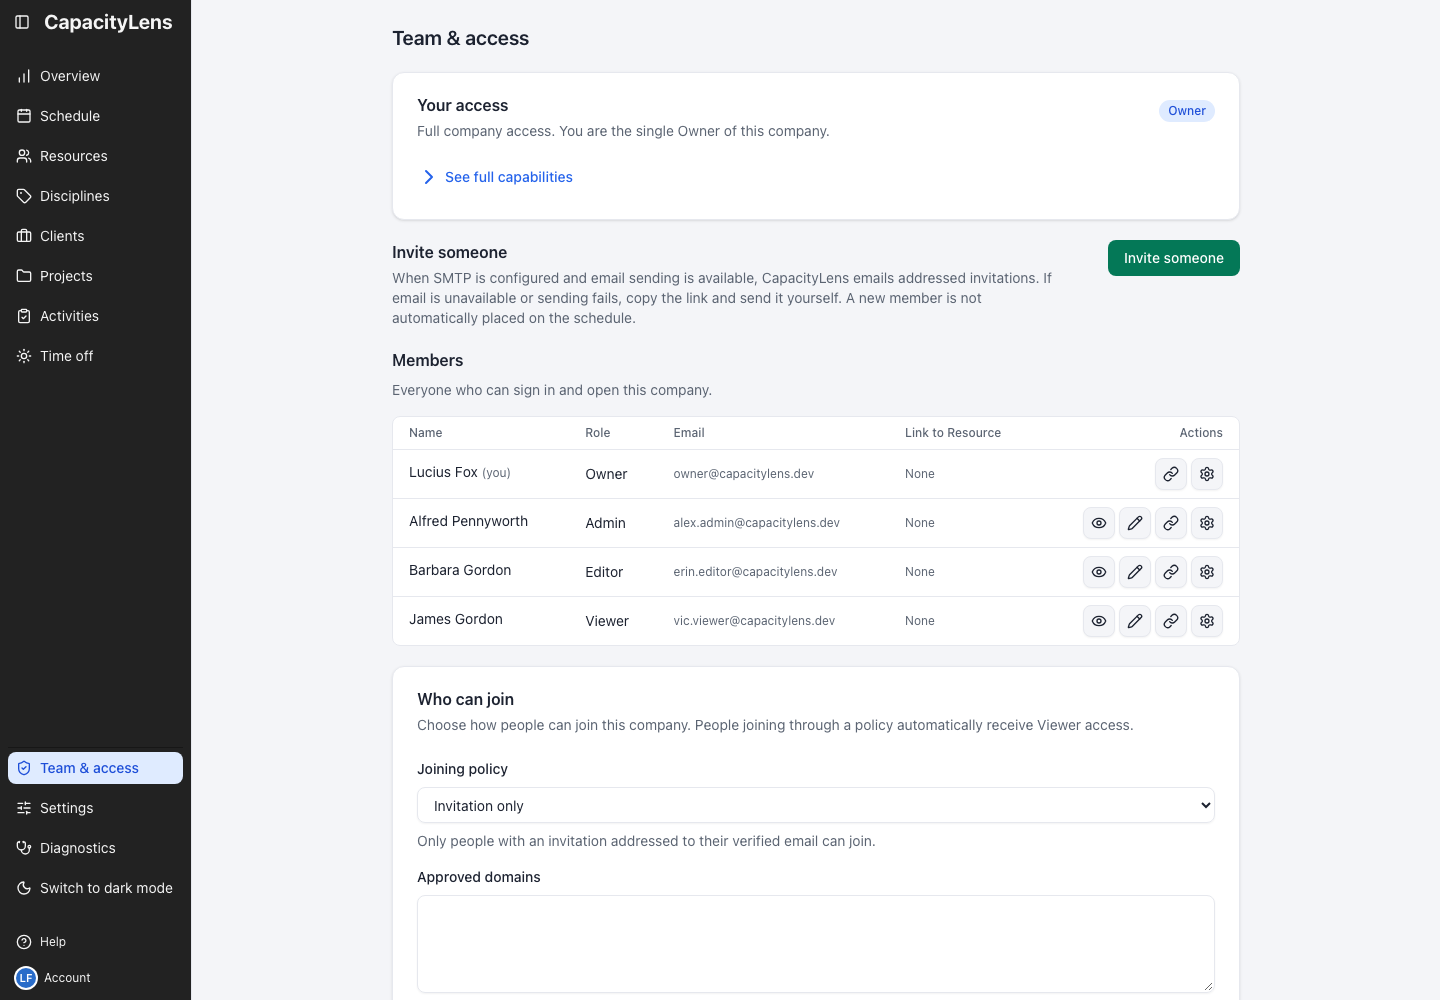The width and height of the screenshot is (1440, 1000).
Task: Select vic.viewer@capacitylens.dev email cell
Action: pyautogui.click(x=754, y=621)
